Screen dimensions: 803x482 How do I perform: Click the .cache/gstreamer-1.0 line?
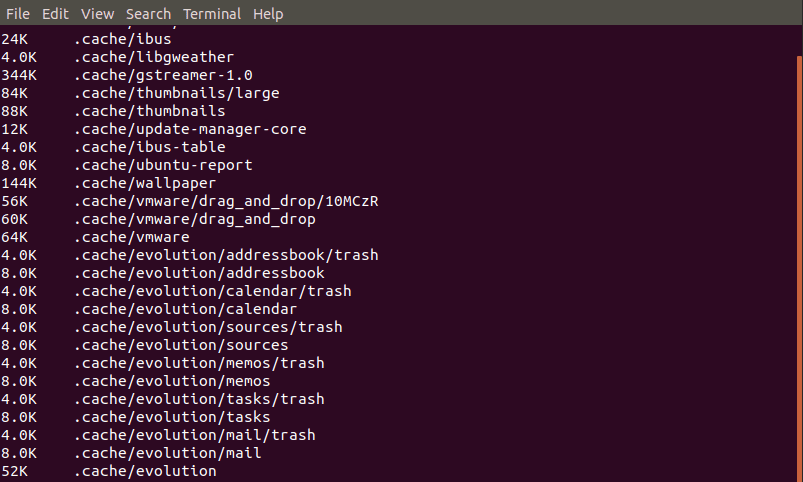tap(126, 75)
